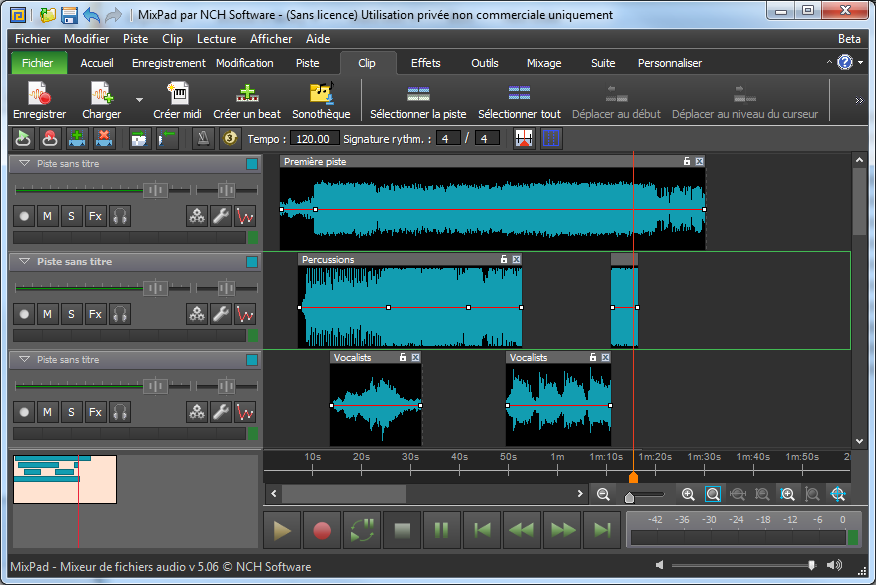This screenshot has width=876, height=585.
Task: Solo the second track with S button
Action: pyautogui.click(x=72, y=314)
